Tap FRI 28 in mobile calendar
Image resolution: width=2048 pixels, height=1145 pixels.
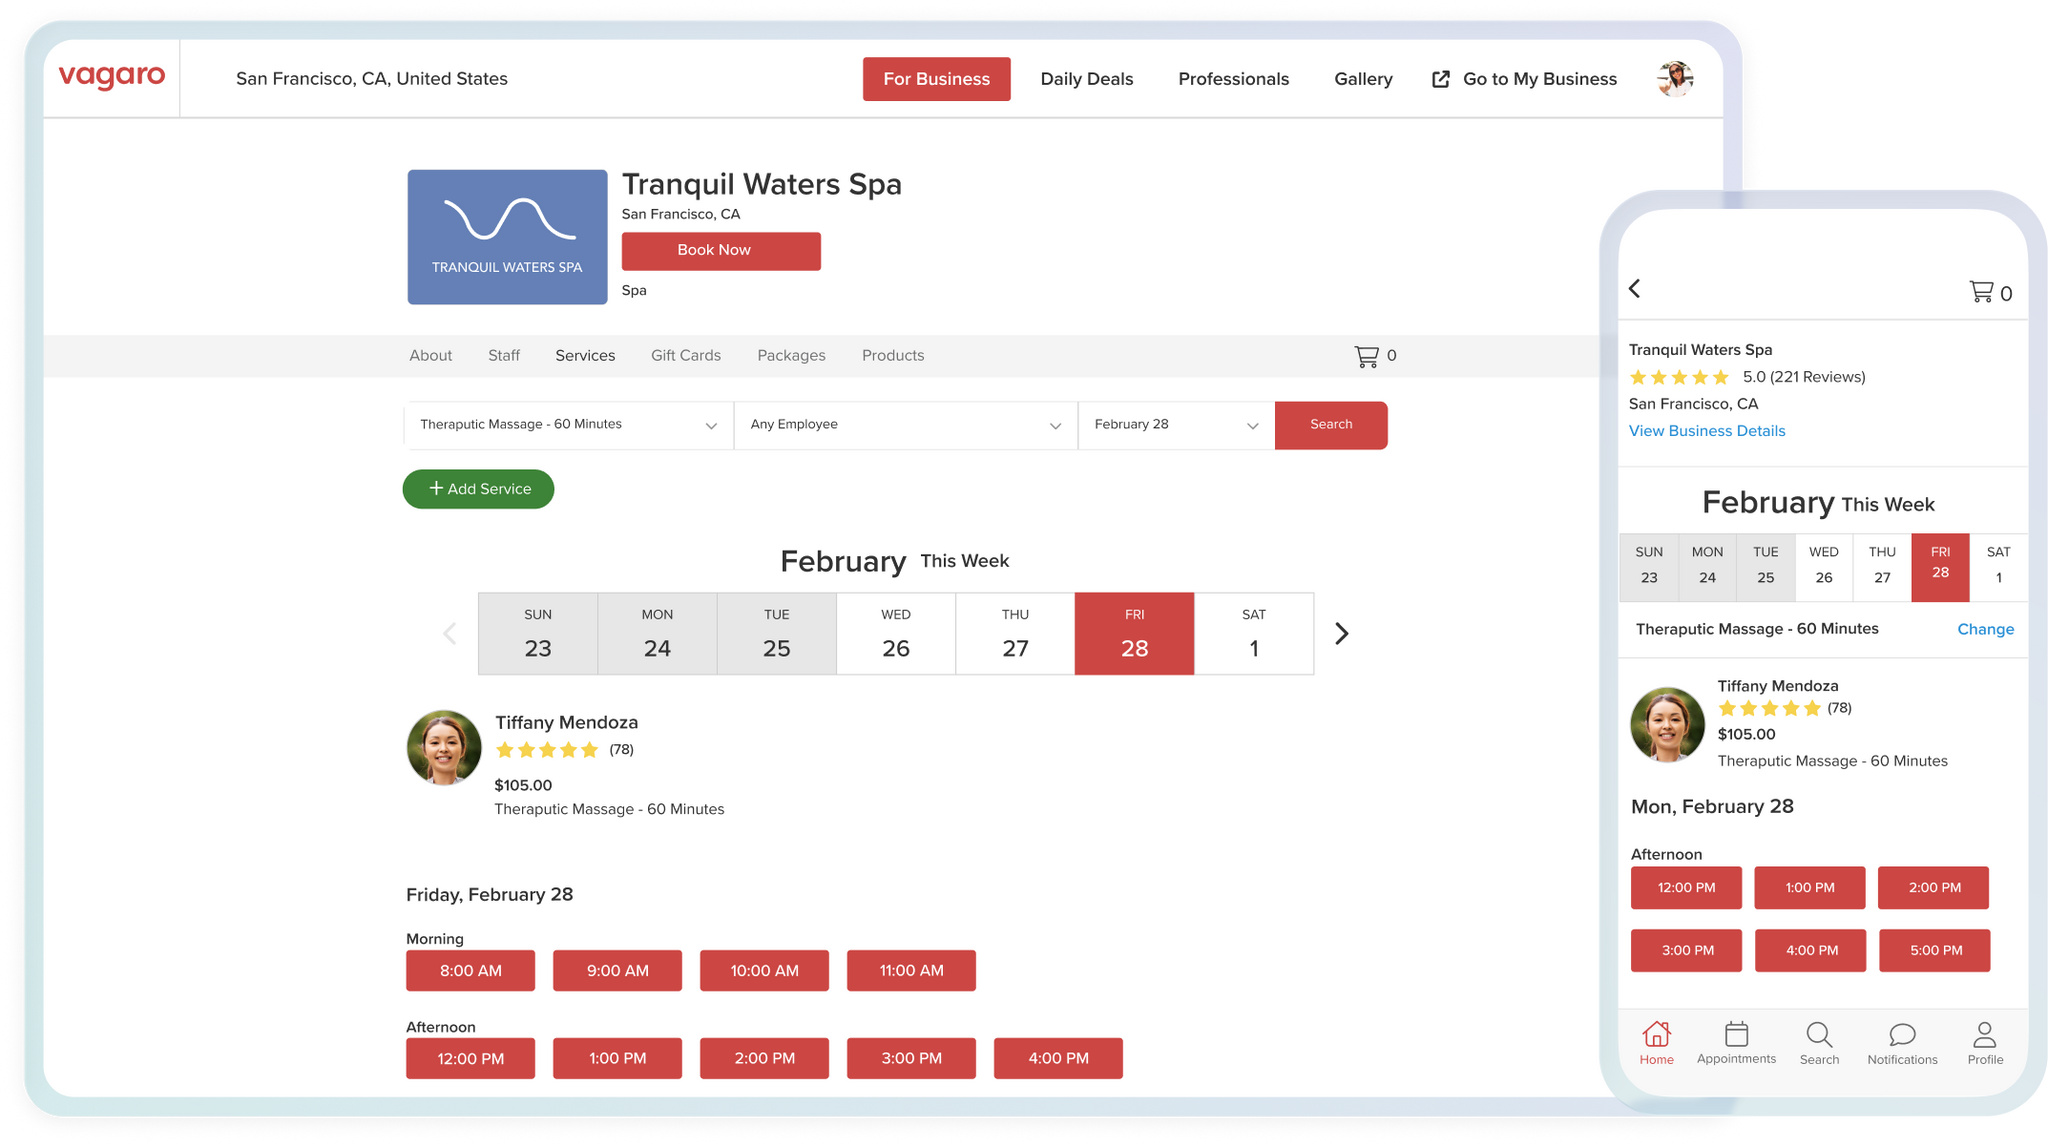[x=1940, y=567]
